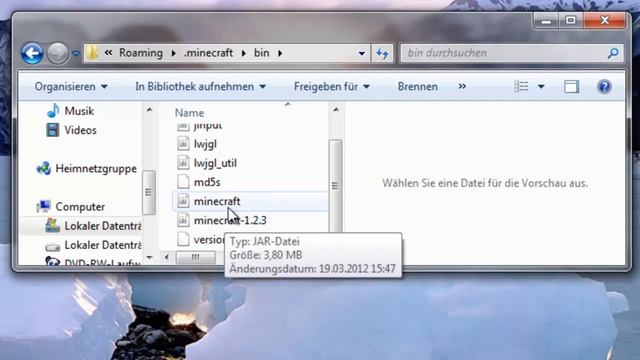Image resolution: width=640 pixels, height=360 pixels.
Task: Click the Heimnetzgruppe network icon
Action: pos(44,168)
